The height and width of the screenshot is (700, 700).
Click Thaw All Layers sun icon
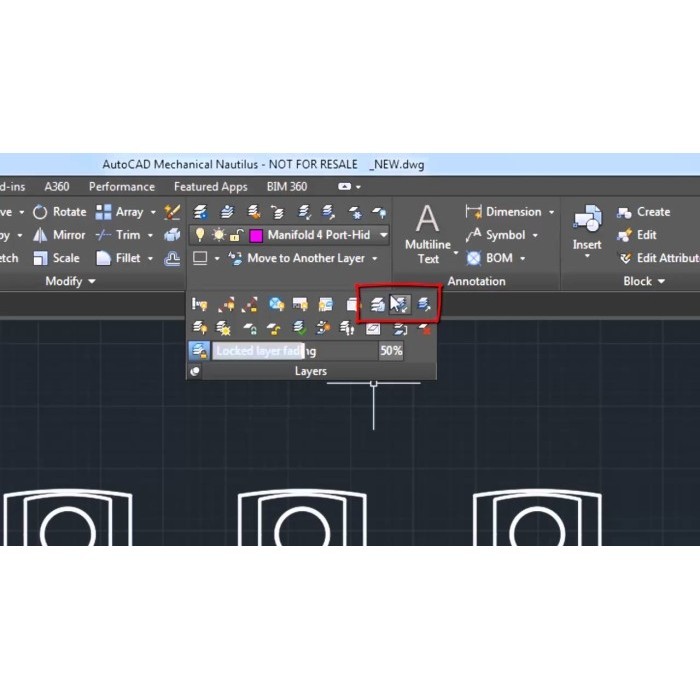pyautogui.click(x=223, y=329)
